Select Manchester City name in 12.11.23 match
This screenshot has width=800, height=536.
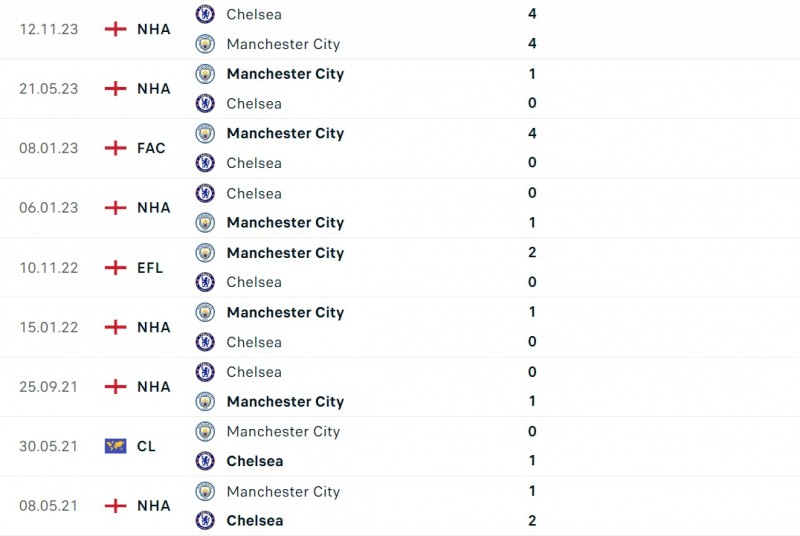coord(283,44)
